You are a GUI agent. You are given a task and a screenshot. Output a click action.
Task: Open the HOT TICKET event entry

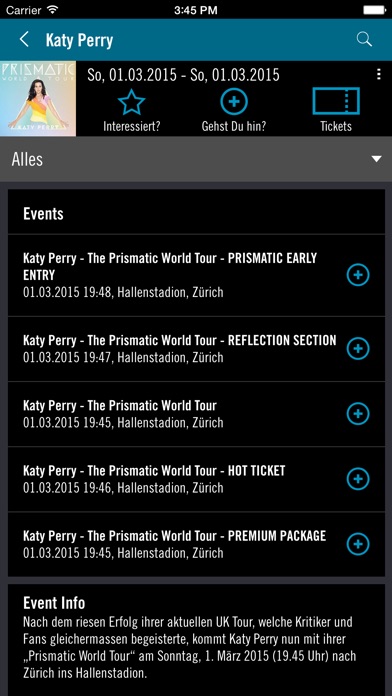pyautogui.click(x=196, y=479)
